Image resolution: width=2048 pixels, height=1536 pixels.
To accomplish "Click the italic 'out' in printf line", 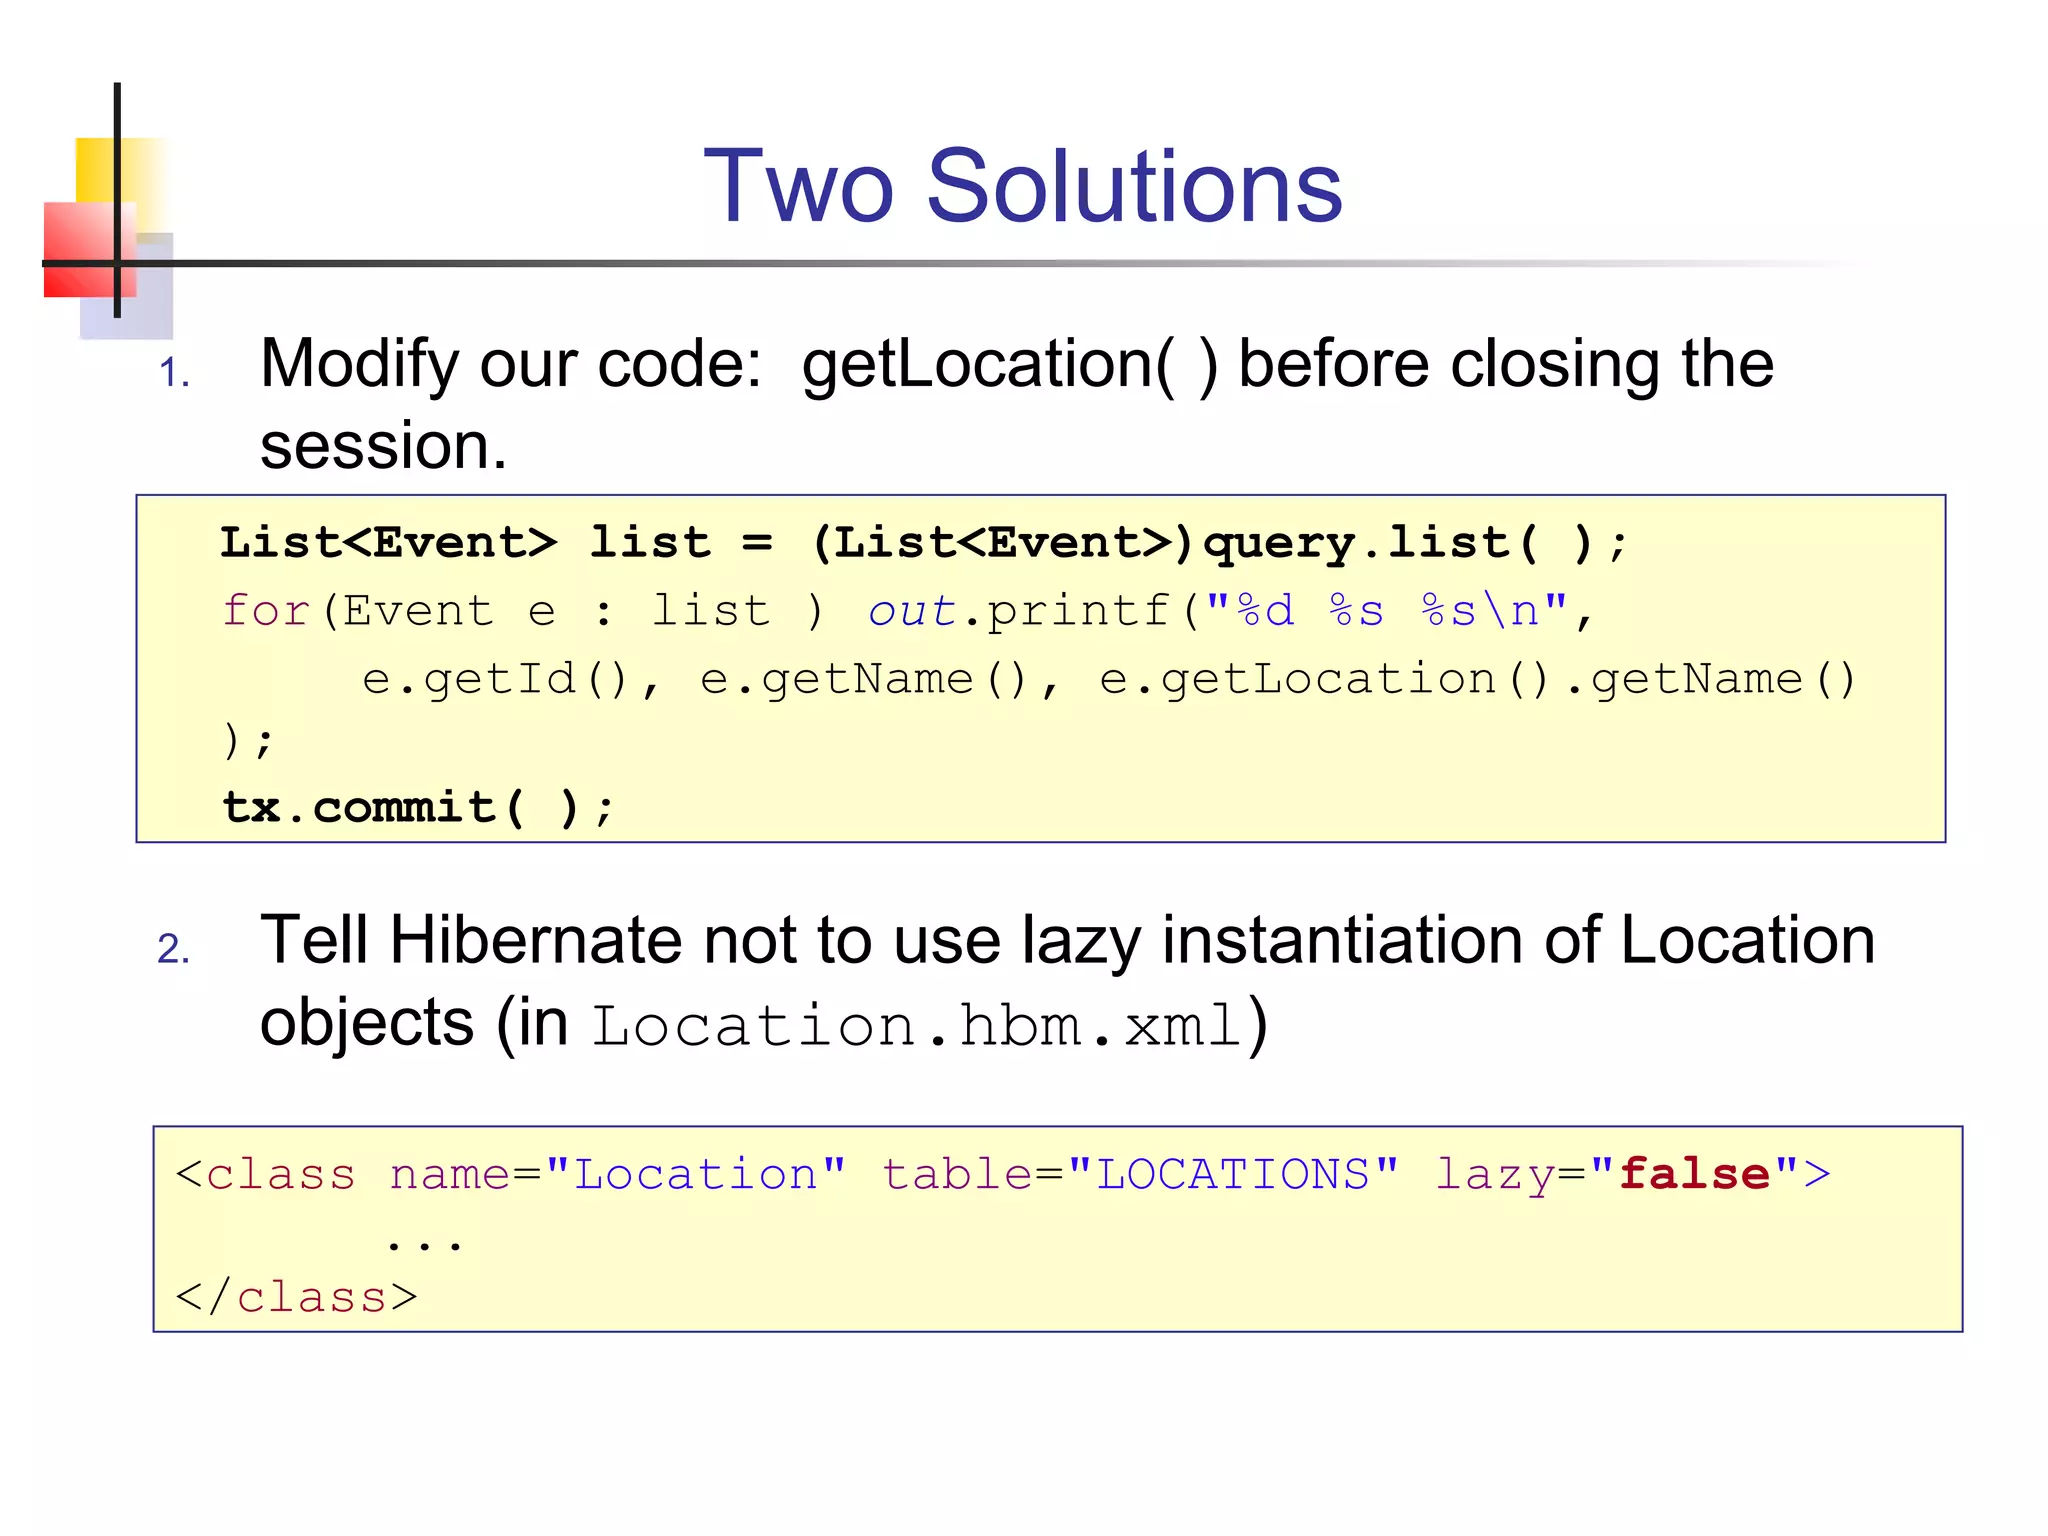I will pos(911,611).
